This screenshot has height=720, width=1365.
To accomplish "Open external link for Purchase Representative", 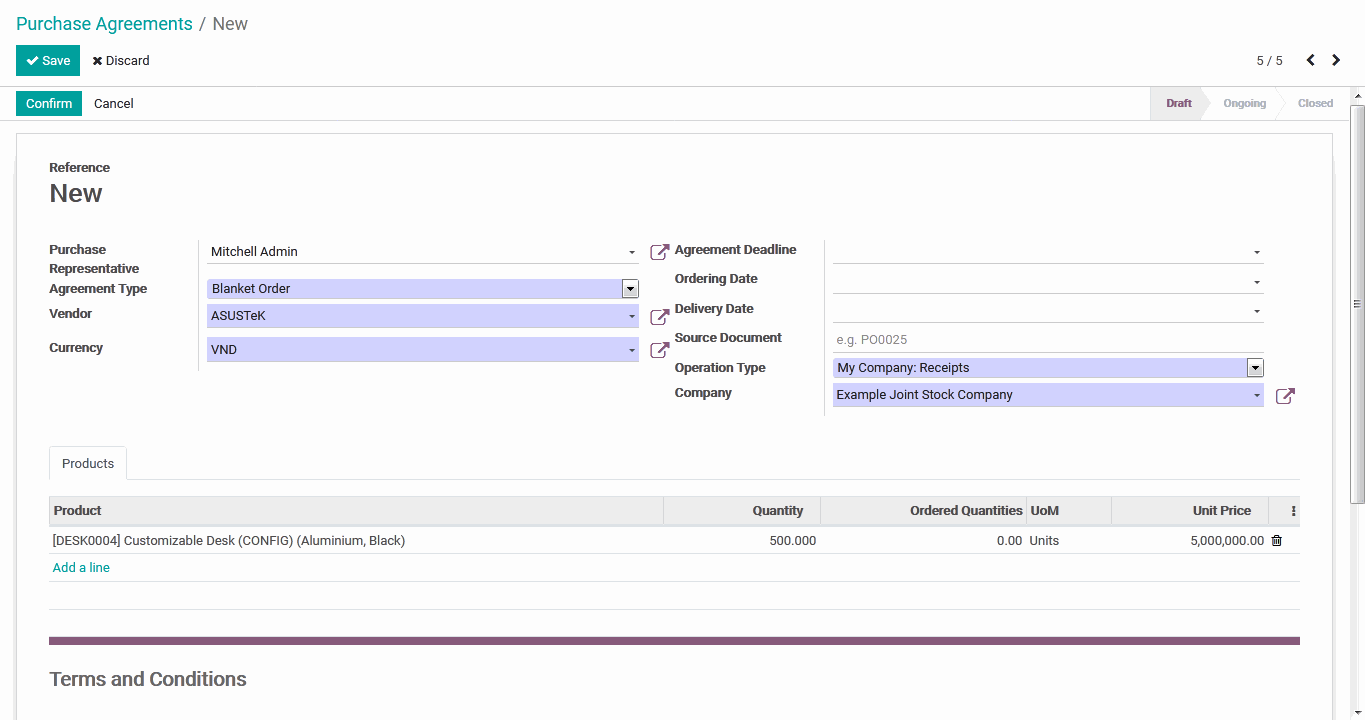I will [x=659, y=252].
